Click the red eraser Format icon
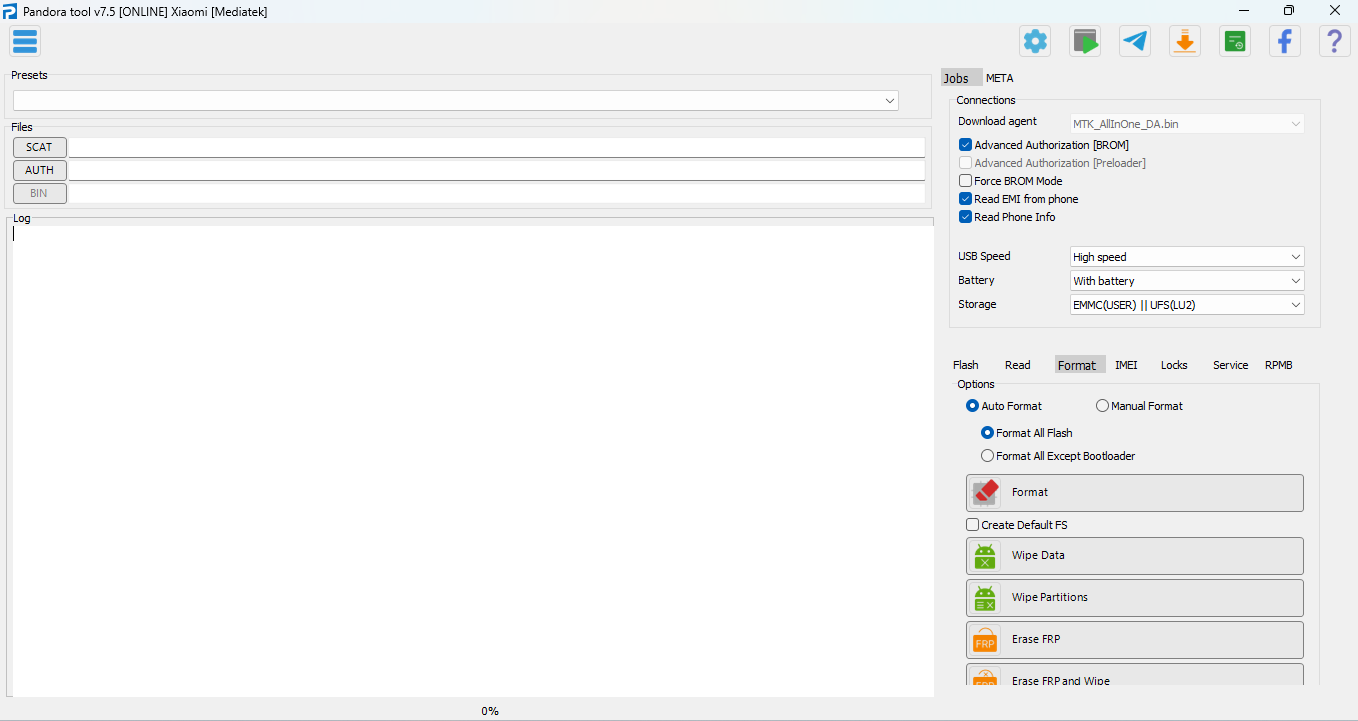1358x721 pixels. click(x=986, y=492)
